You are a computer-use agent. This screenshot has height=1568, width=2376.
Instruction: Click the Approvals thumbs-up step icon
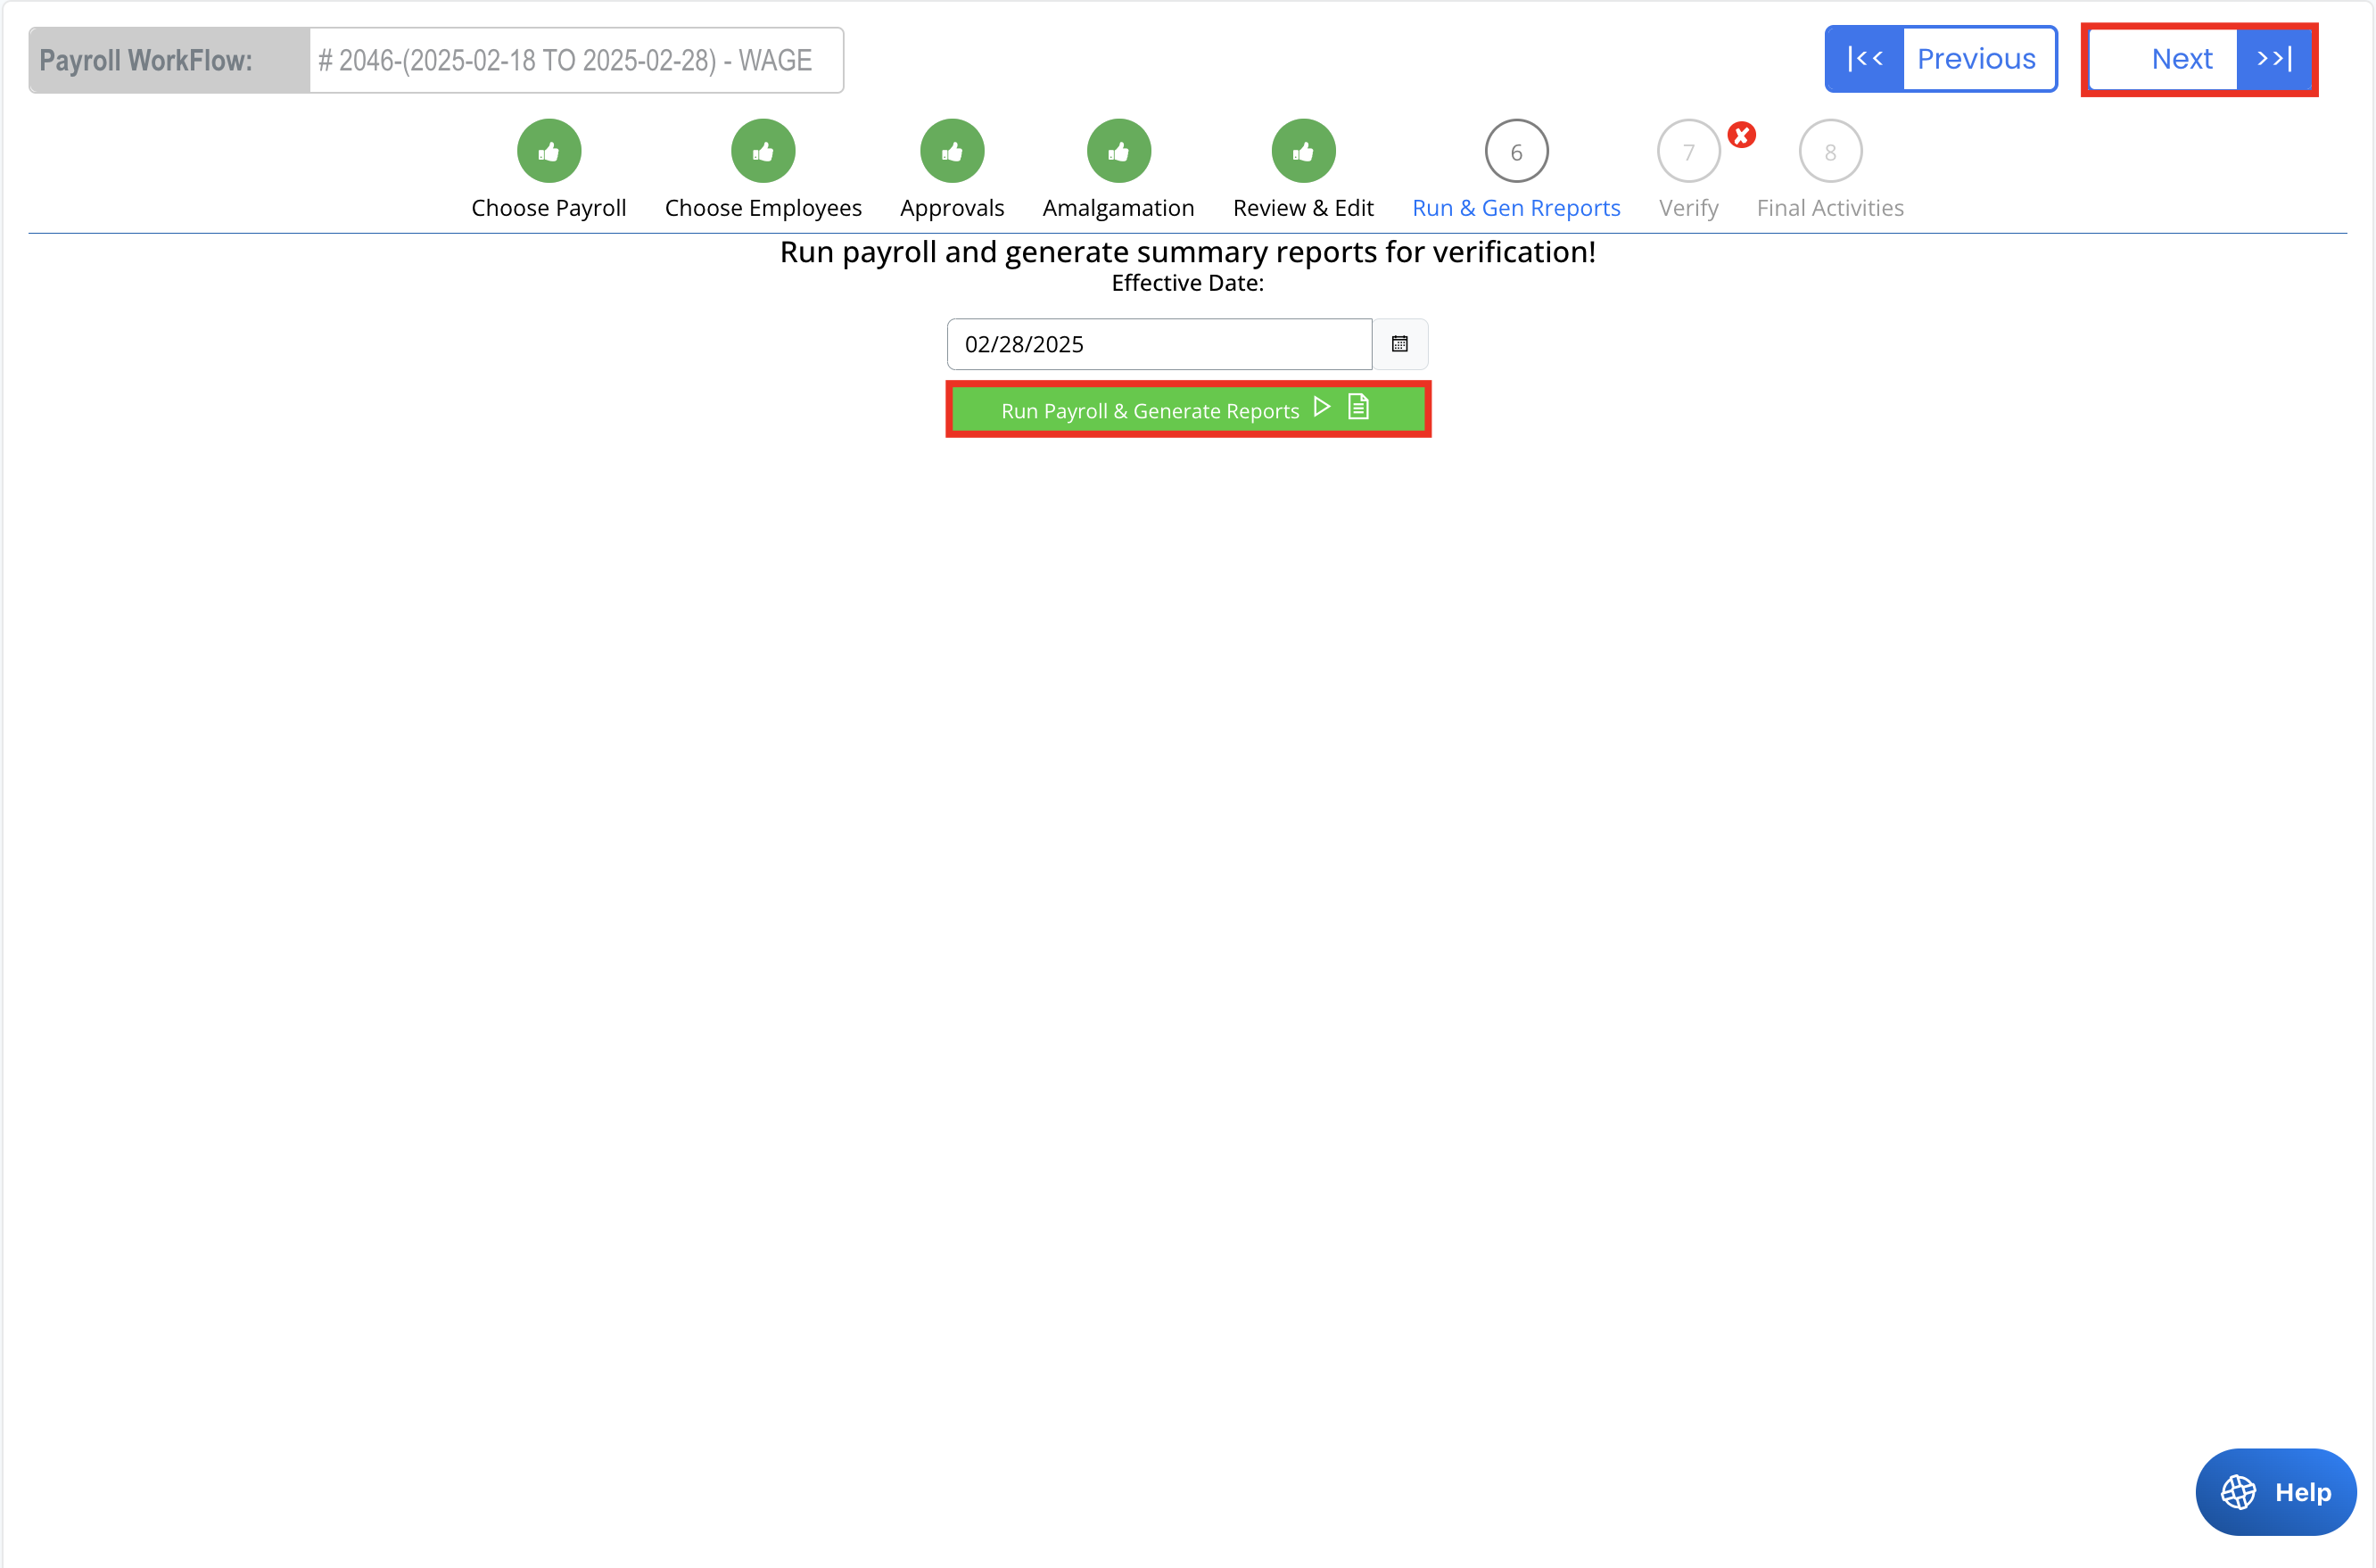click(x=951, y=152)
